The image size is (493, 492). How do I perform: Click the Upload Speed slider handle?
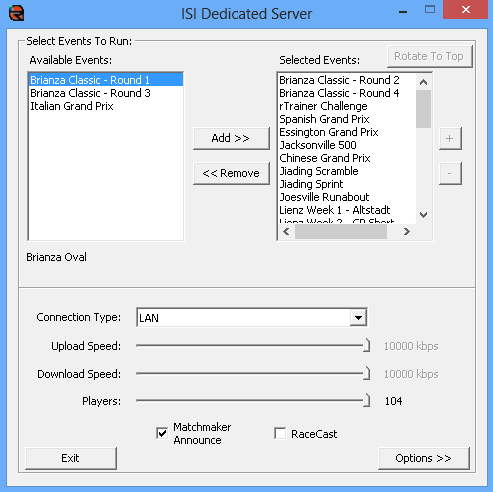(366, 345)
